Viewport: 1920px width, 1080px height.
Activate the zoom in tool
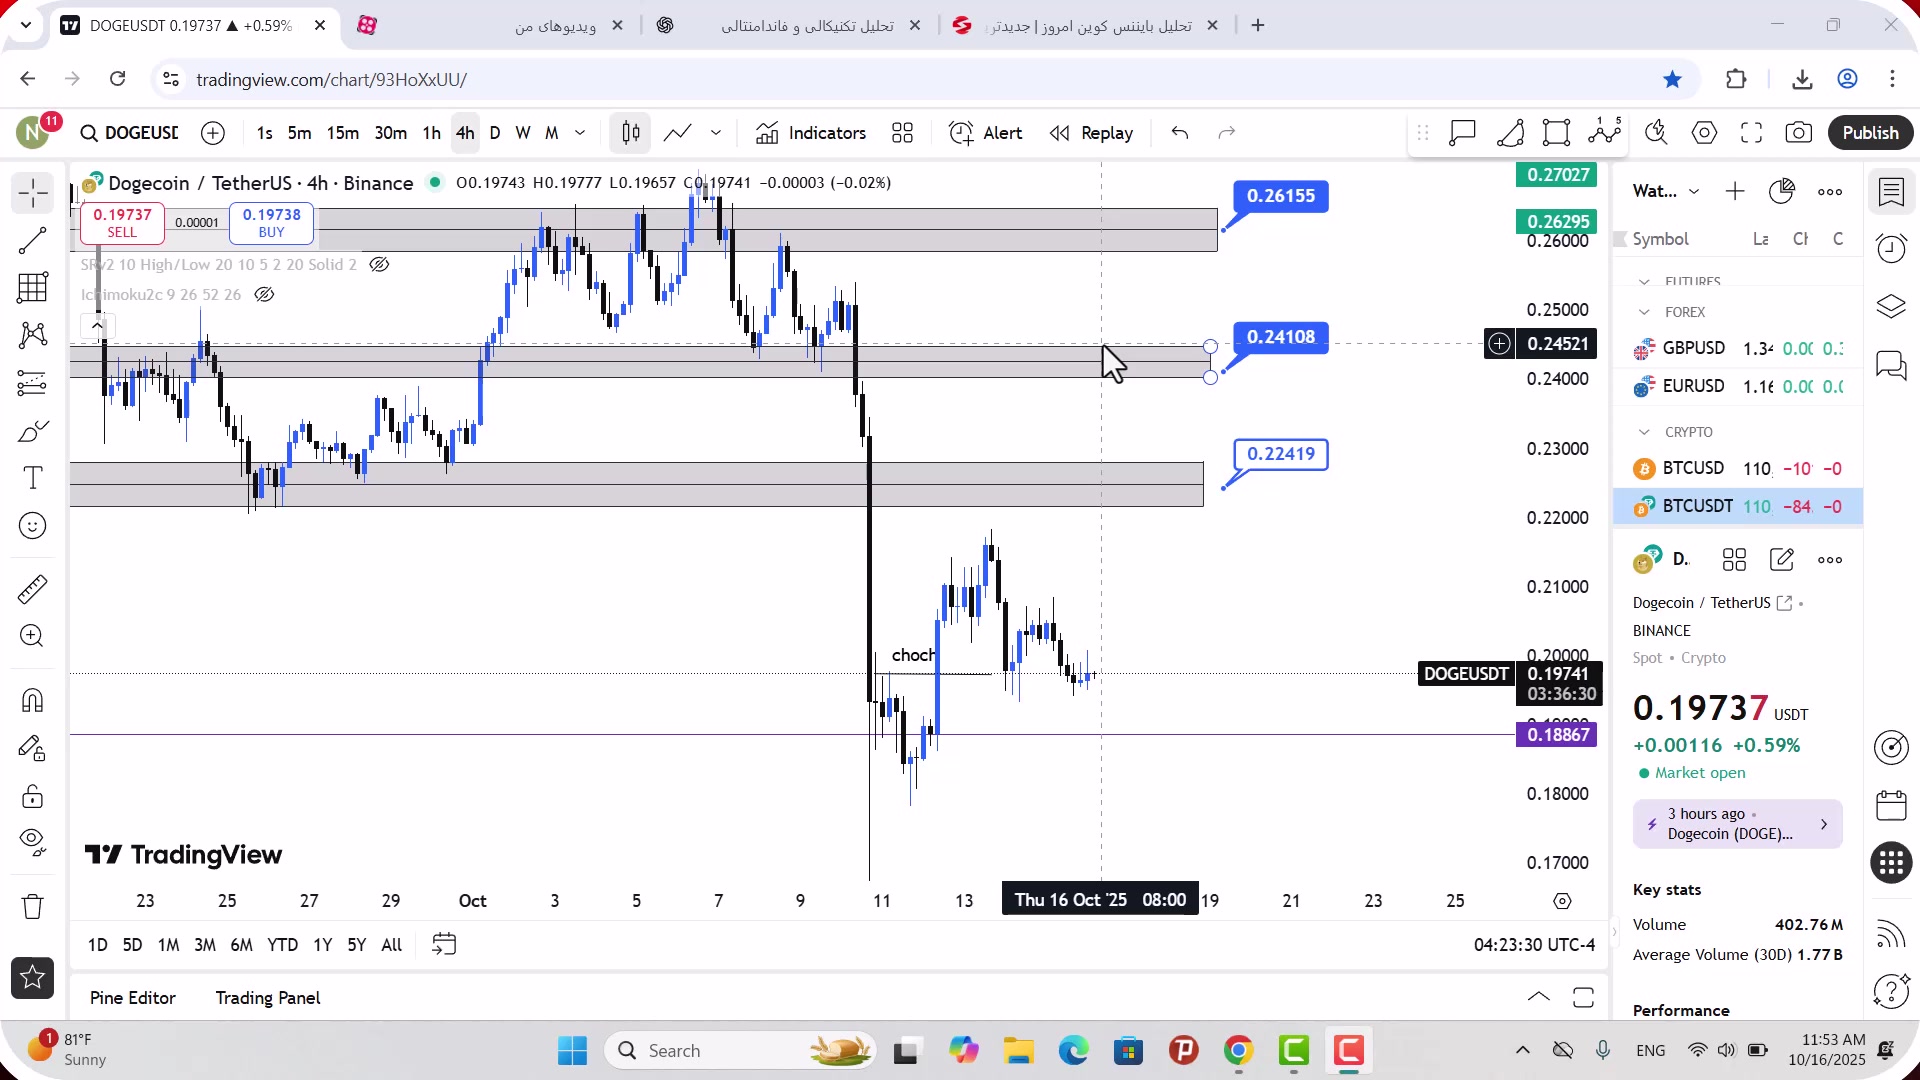pyautogui.click(x=33, y=636)
